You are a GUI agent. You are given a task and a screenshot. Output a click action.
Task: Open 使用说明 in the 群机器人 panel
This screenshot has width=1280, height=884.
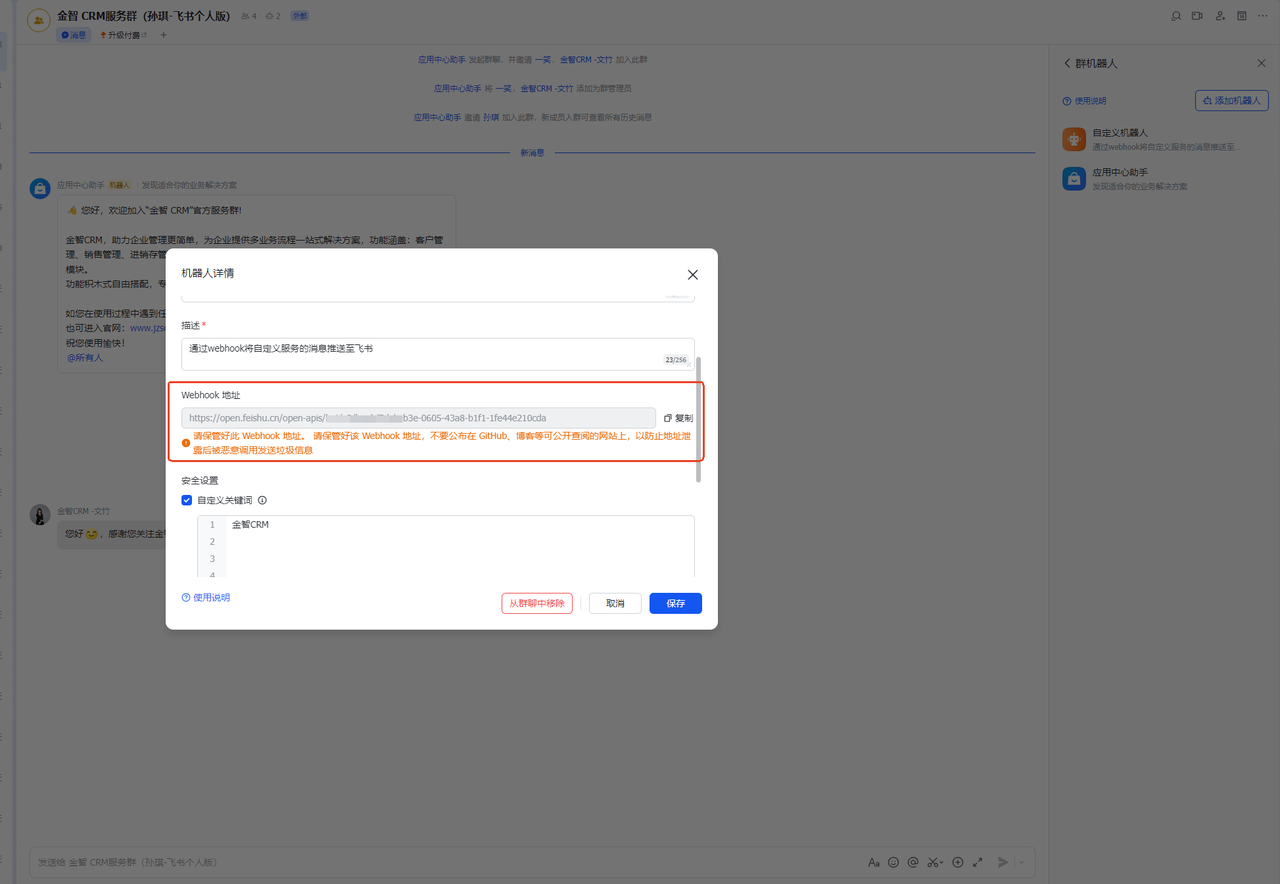[1085, 101]
